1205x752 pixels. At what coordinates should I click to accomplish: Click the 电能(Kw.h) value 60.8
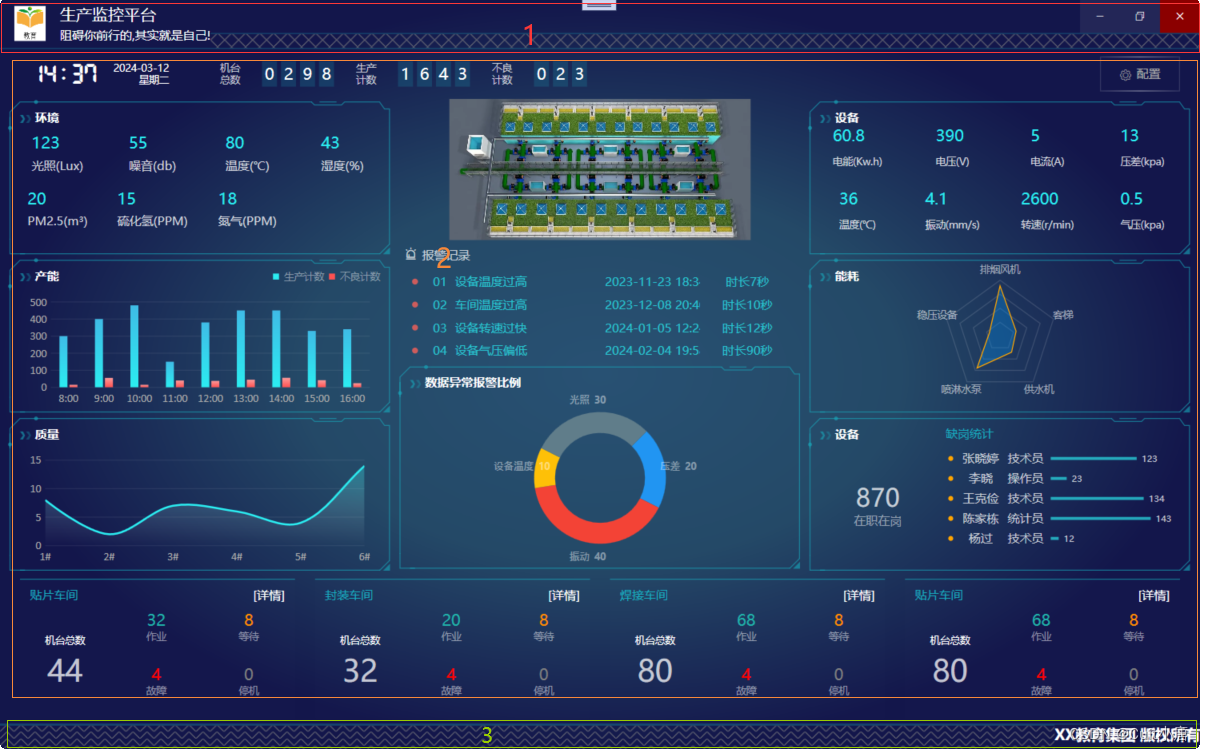click(848, 136)
